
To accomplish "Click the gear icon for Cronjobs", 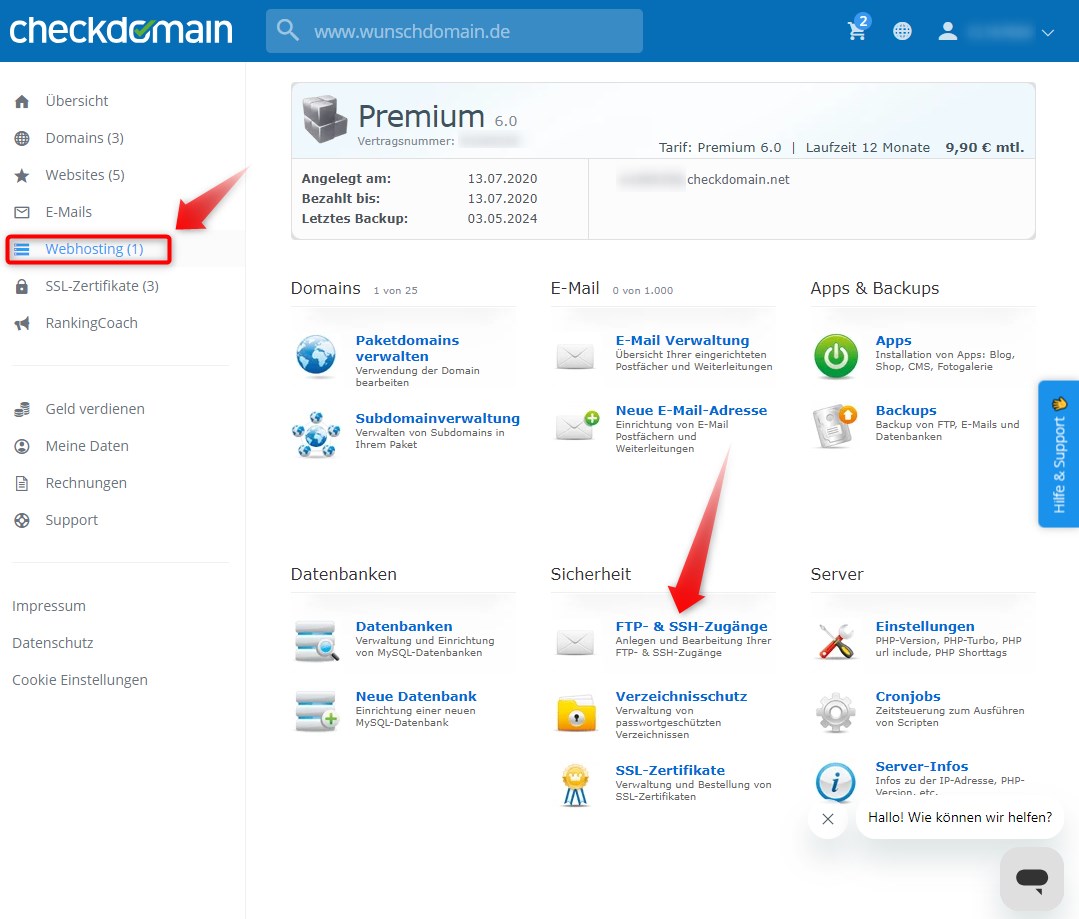I will pos(836,712).
